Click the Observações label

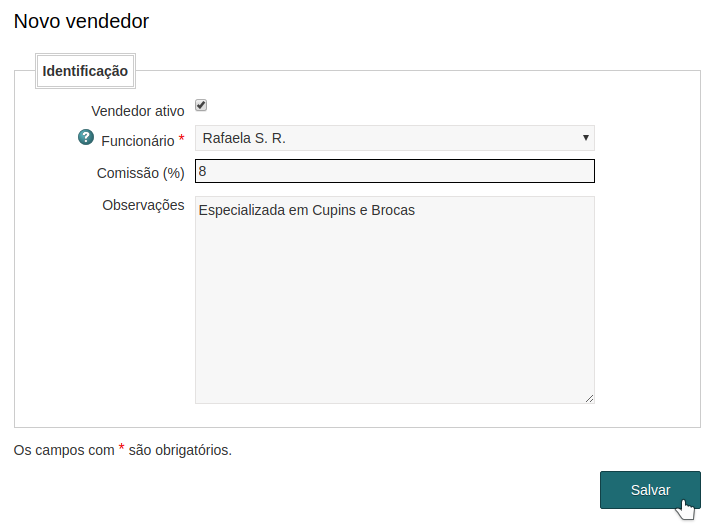point(143,205)
